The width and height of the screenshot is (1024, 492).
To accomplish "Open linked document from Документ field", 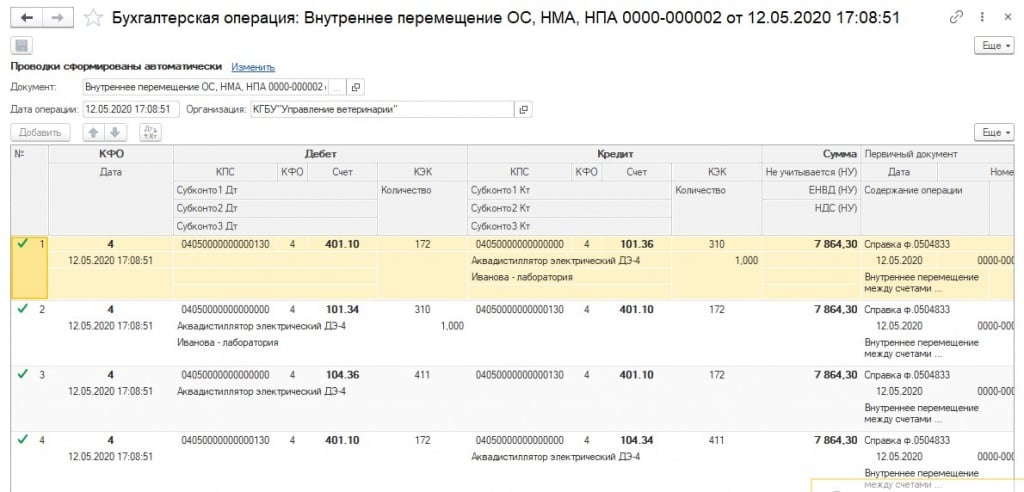I will point(355,87).
